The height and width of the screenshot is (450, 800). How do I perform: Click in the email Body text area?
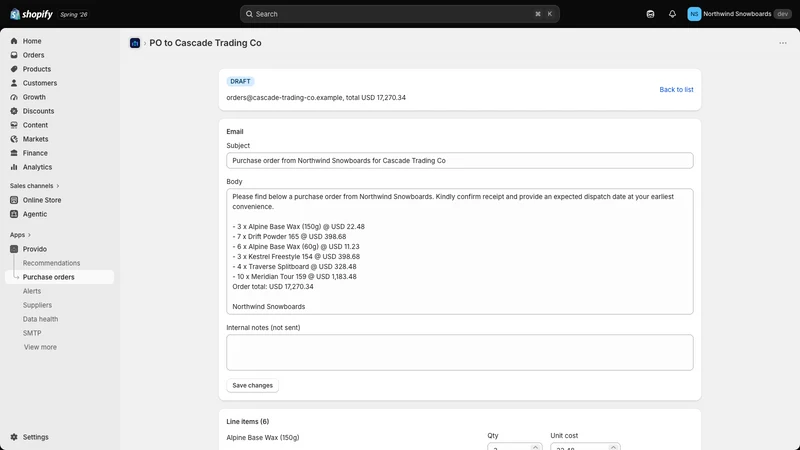pos(460,252)
